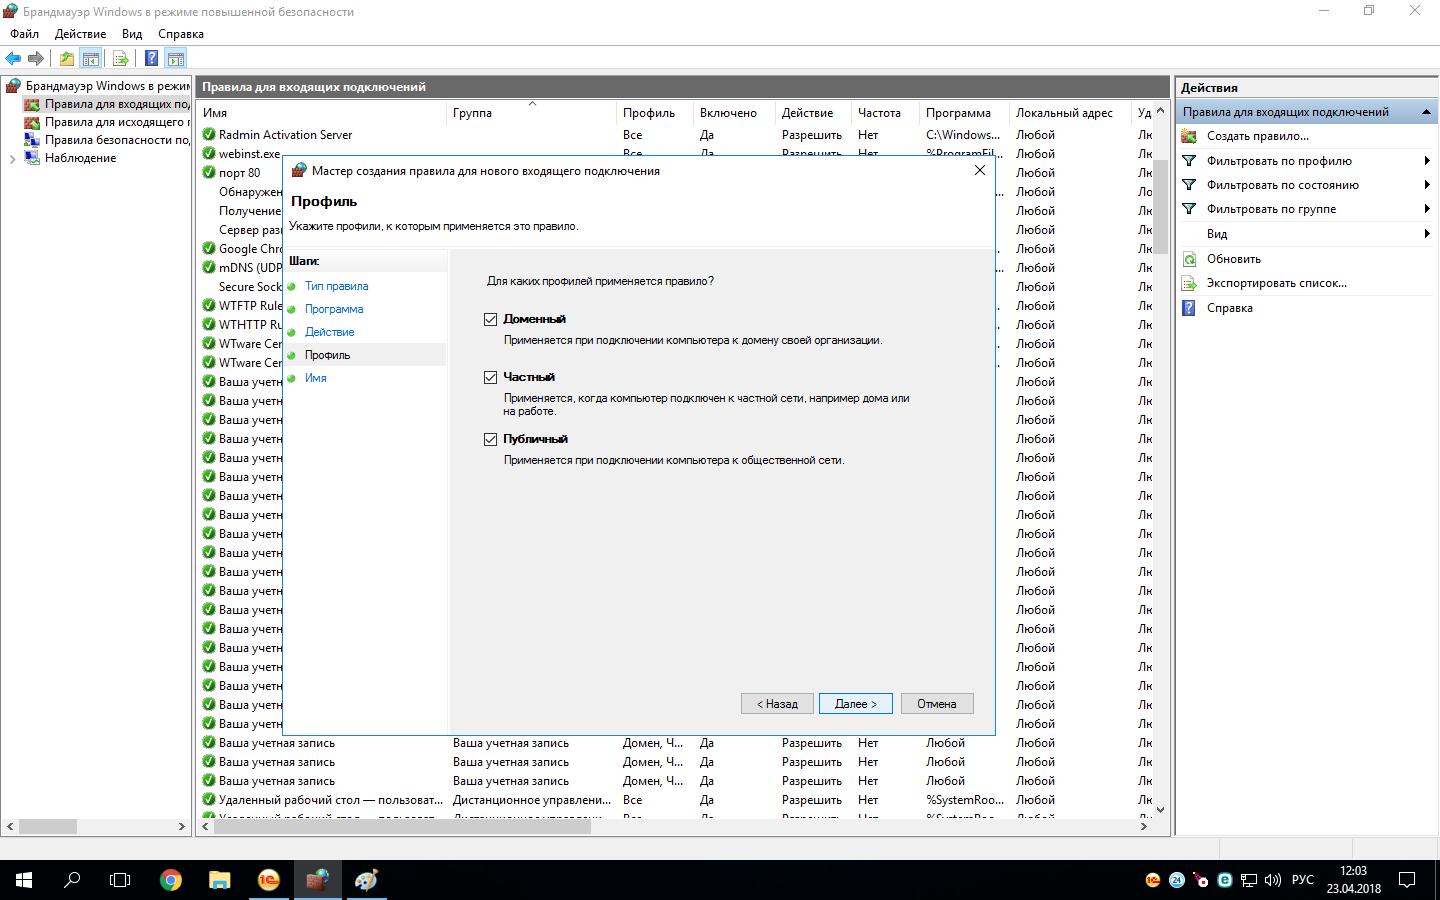1440x900 pixels.
Task: Click the network icon in the system tray
Action: pyautogui.click(x=1249, y=880)
